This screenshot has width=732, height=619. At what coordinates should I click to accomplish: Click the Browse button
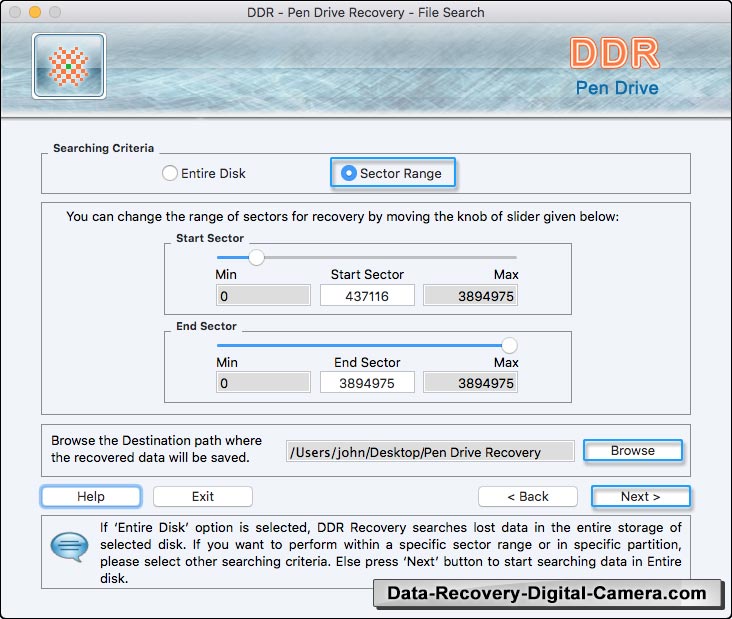pyautogui.click(x=633, y=450)
